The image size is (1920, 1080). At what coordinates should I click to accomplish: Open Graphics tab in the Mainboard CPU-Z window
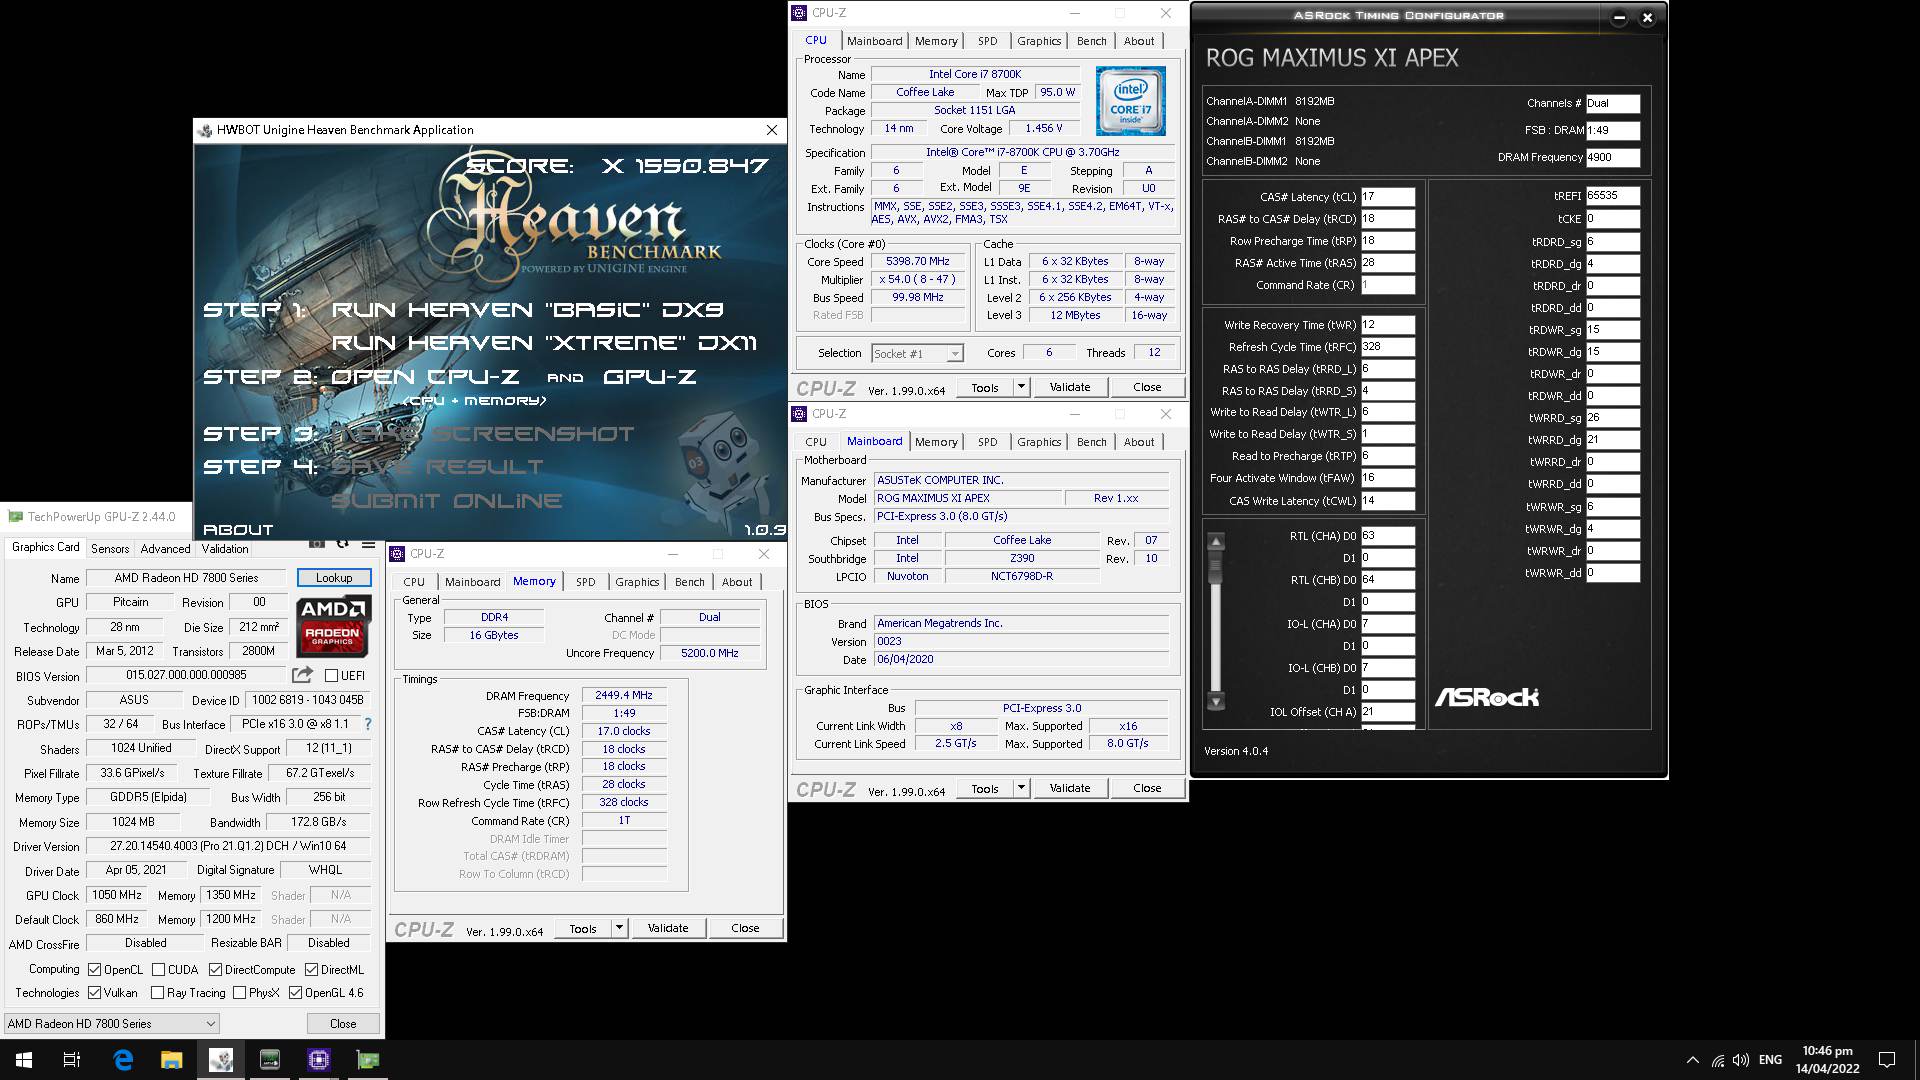pyautogui.click(x=1039, y=442)
